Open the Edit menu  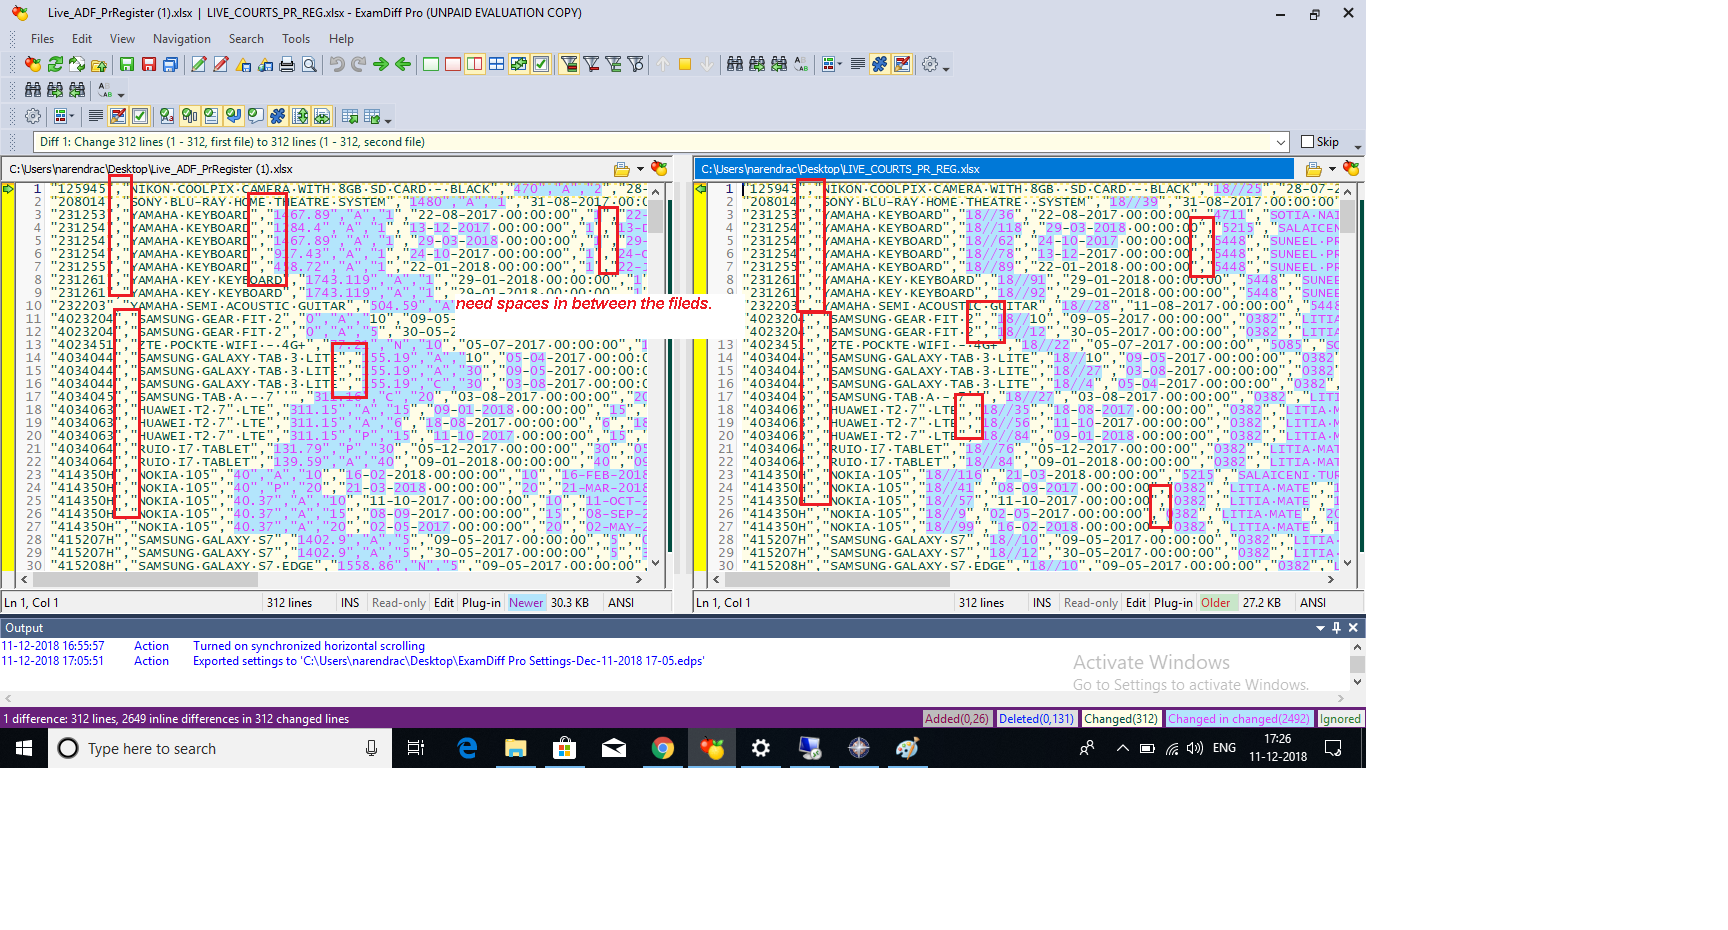pyautogui.click(x=82, y=39)
